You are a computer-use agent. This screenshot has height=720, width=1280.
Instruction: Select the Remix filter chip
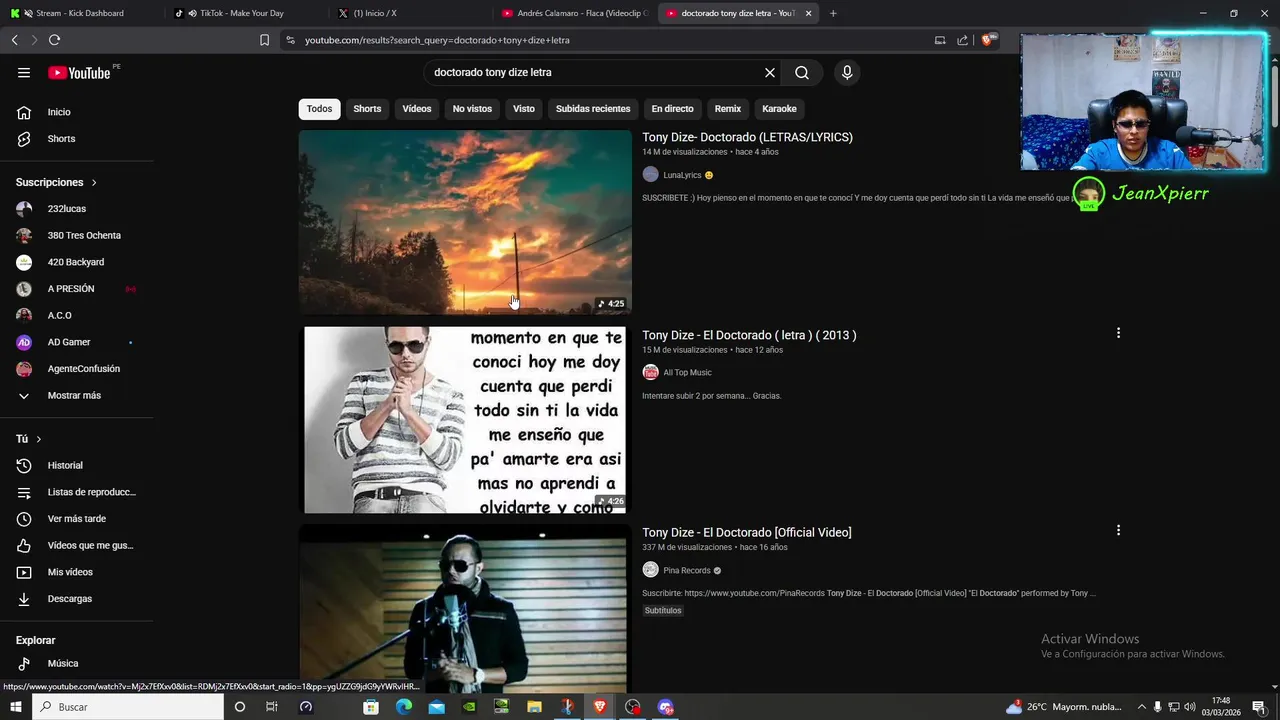728,109
